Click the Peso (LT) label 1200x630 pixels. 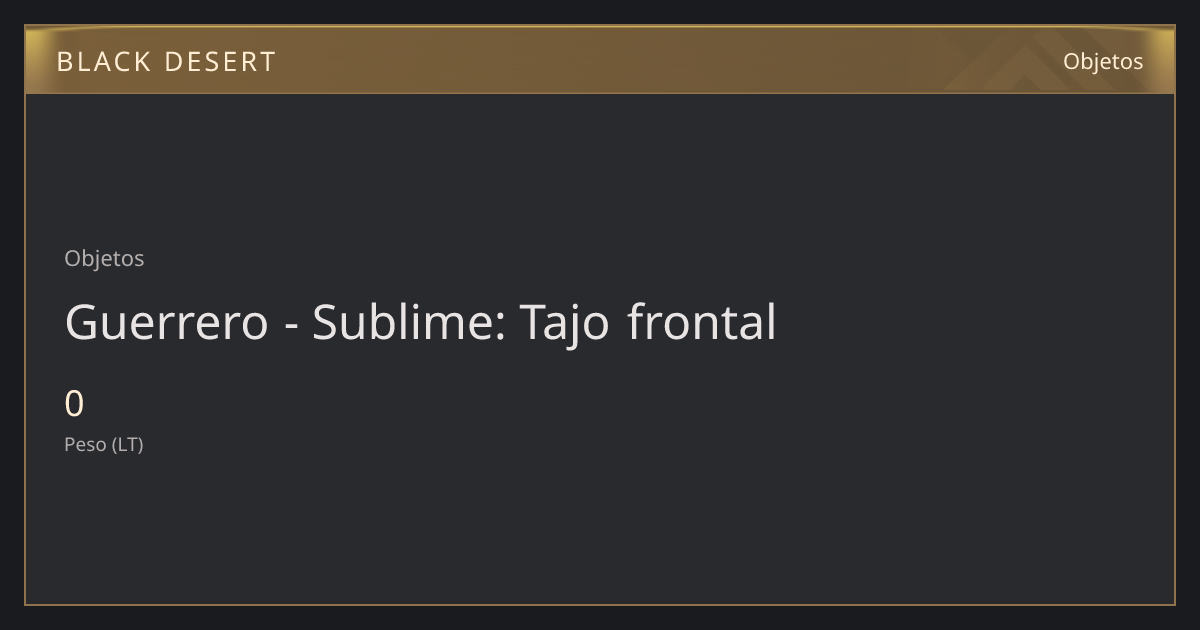(104, 444)
